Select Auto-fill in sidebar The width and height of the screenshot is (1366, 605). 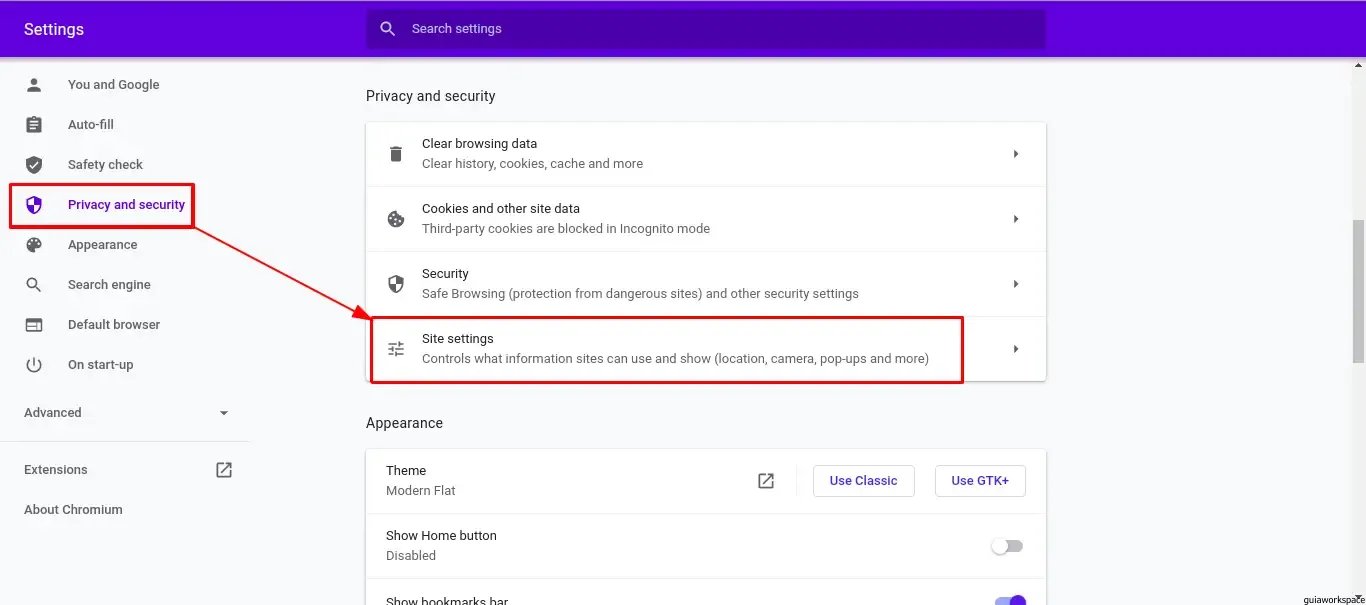pyautogui.click(x=91, y=125)
